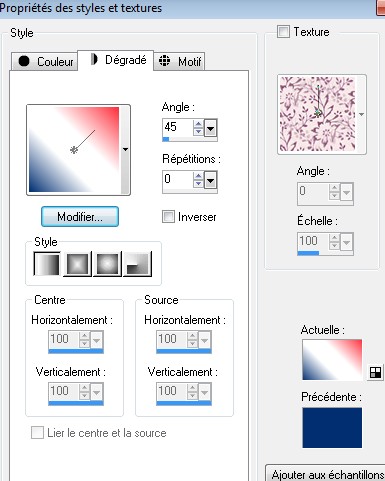Select the sunburst gradient style icon
This screenshot has height=481, width=385.
click(107, 264)
